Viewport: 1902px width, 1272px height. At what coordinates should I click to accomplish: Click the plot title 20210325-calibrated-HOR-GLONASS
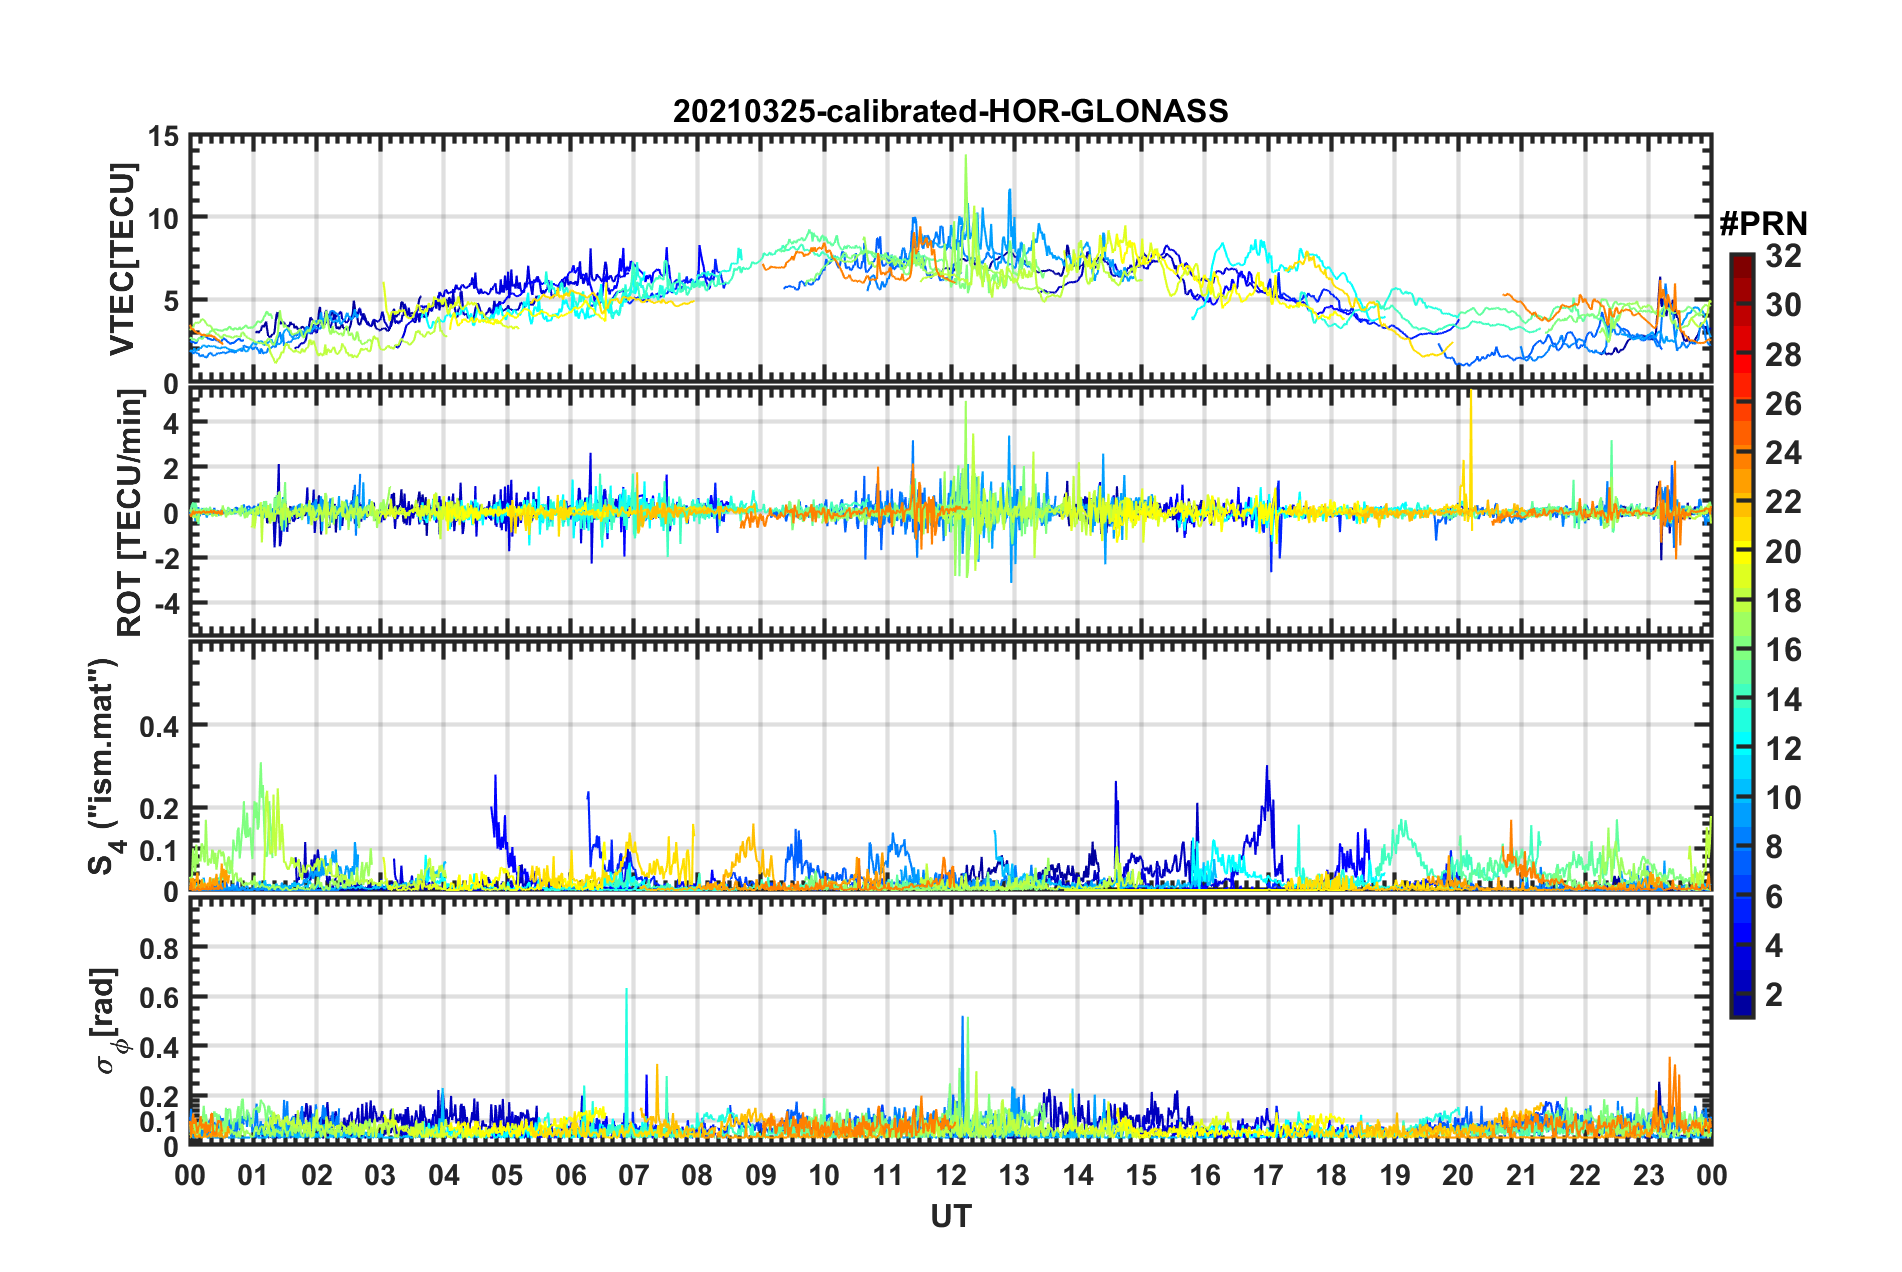tap(950, 111)
